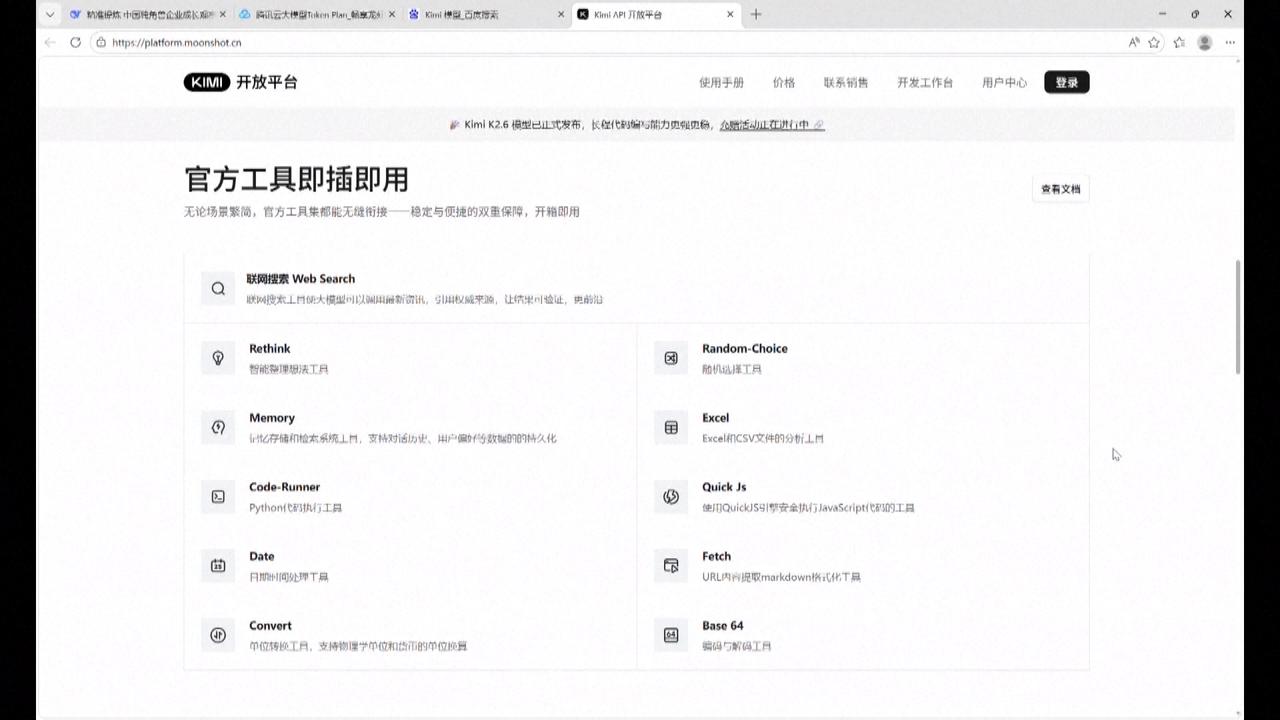Open 使用手册 in the navigation

click(x=721, y=82)
